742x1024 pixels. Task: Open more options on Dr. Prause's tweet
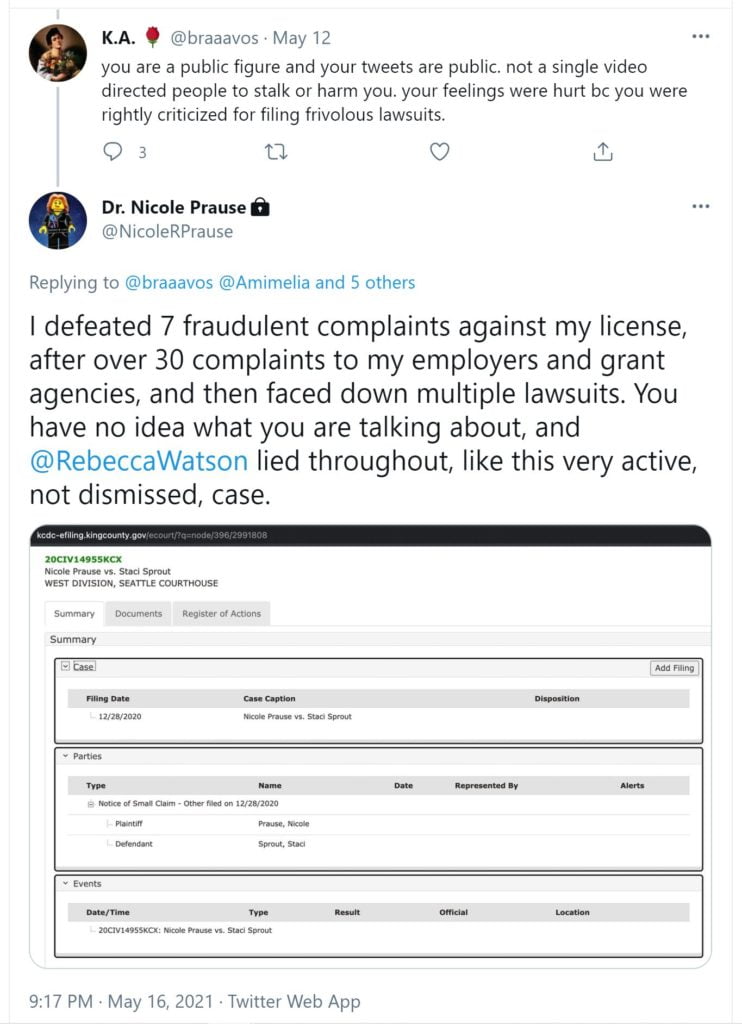click(700, 204)
